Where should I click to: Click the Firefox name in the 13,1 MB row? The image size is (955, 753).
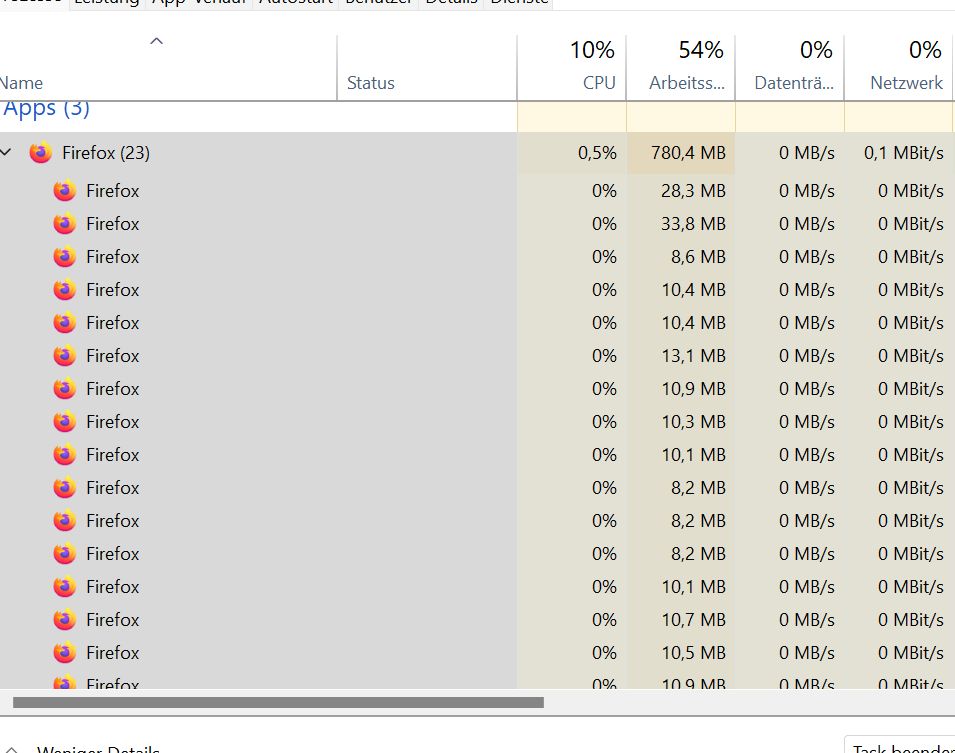click(x=113, y=355)
